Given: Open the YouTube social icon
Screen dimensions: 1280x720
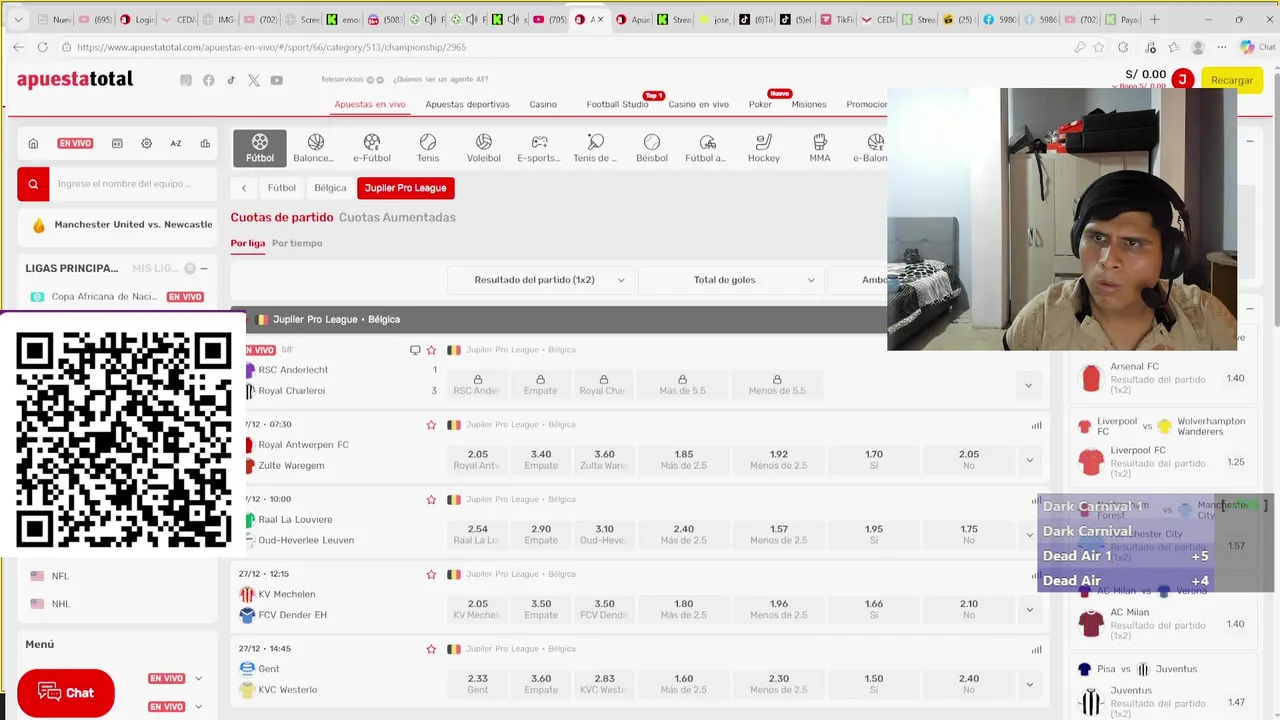Looking at the screenshot, I should click(276, 80).
